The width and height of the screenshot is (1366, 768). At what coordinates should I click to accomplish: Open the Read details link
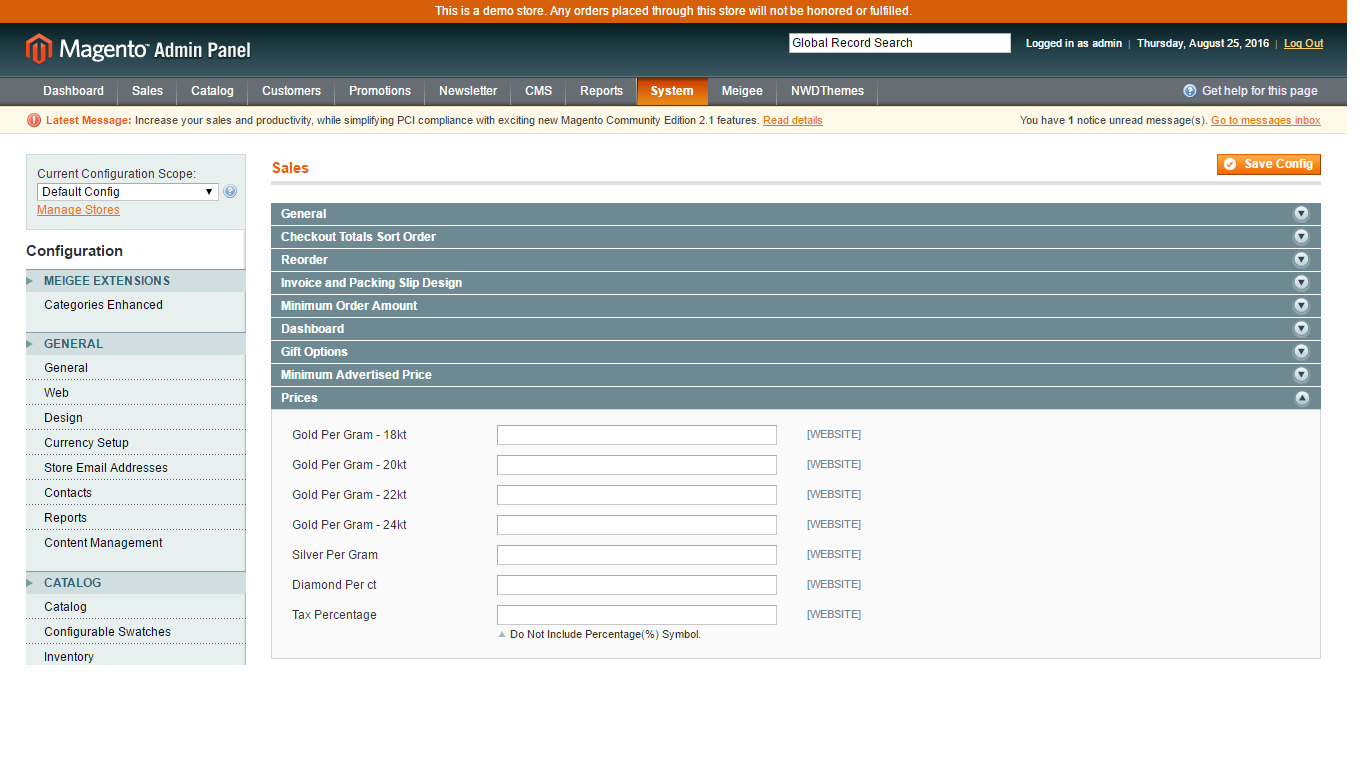tap(793, 120)
